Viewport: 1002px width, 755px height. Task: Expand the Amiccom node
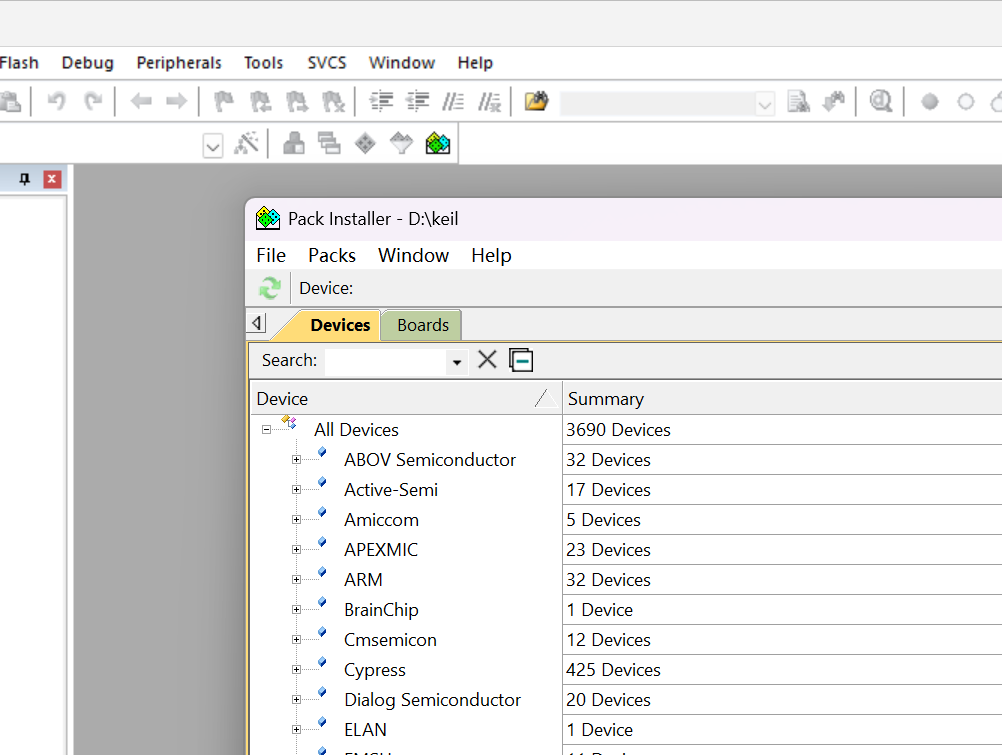297,520
